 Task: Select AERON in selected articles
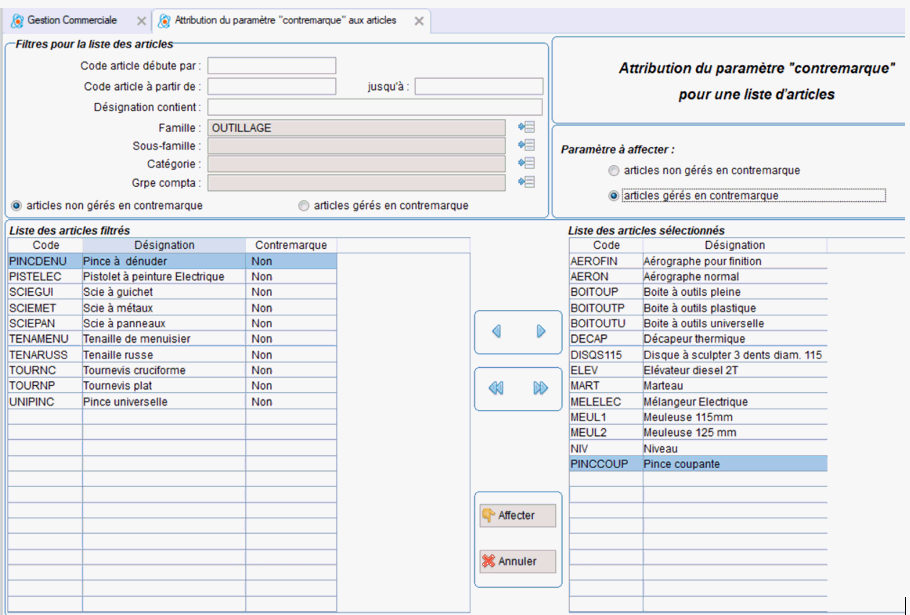click(698, 277)
